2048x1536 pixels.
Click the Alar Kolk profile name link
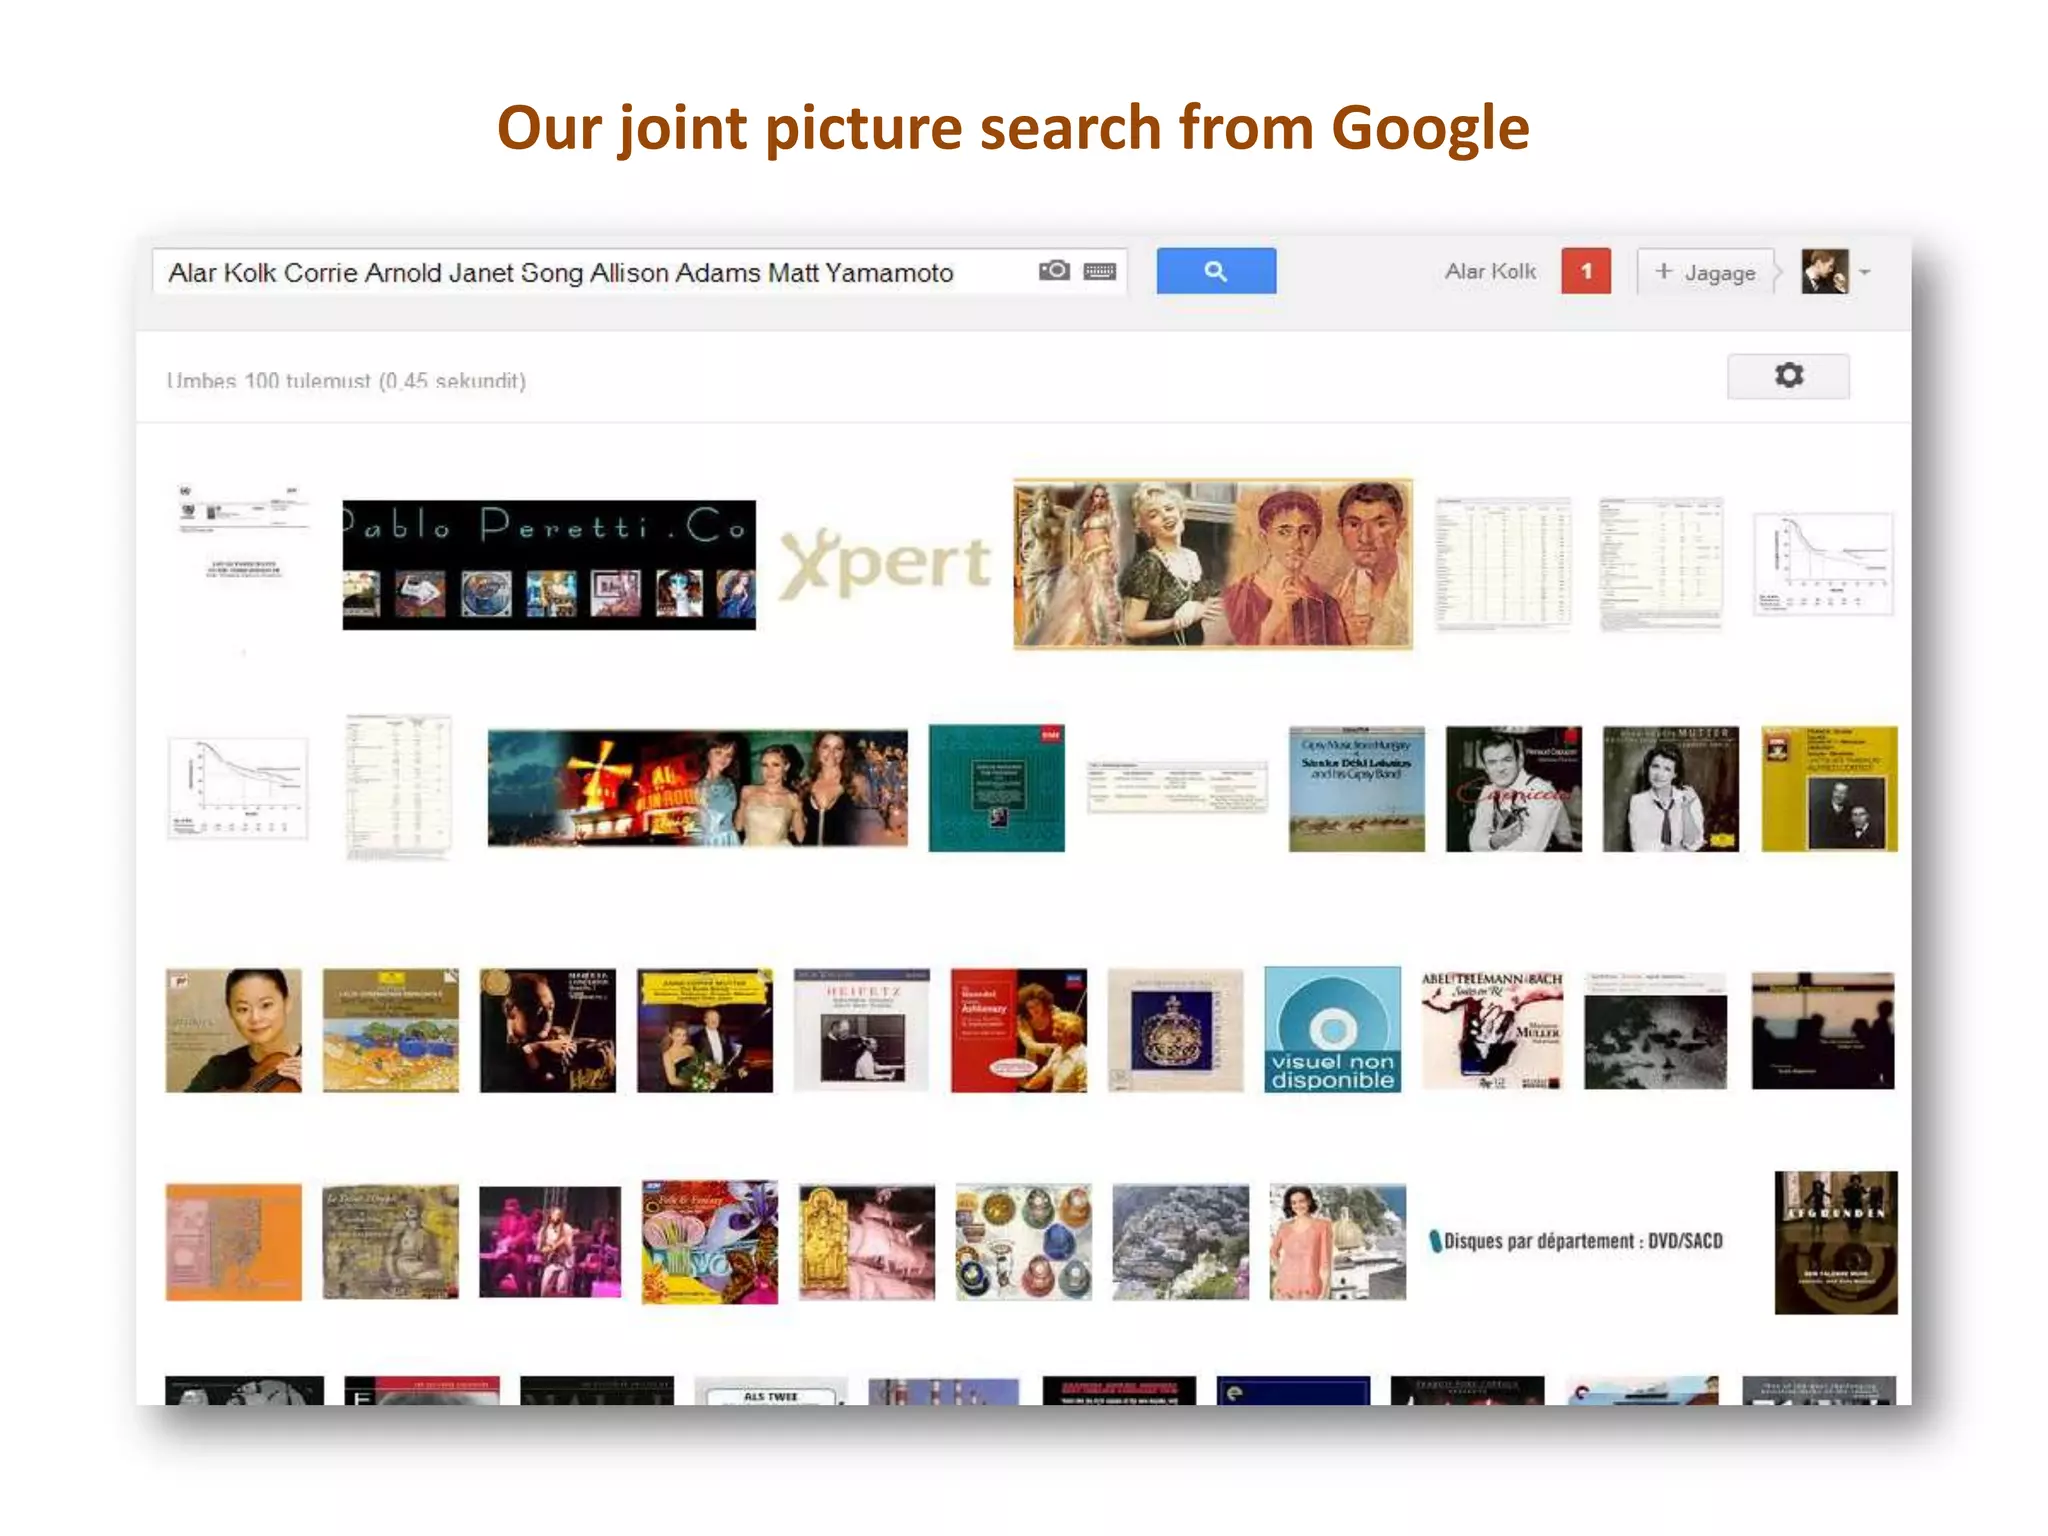(x=1490, y=272)
